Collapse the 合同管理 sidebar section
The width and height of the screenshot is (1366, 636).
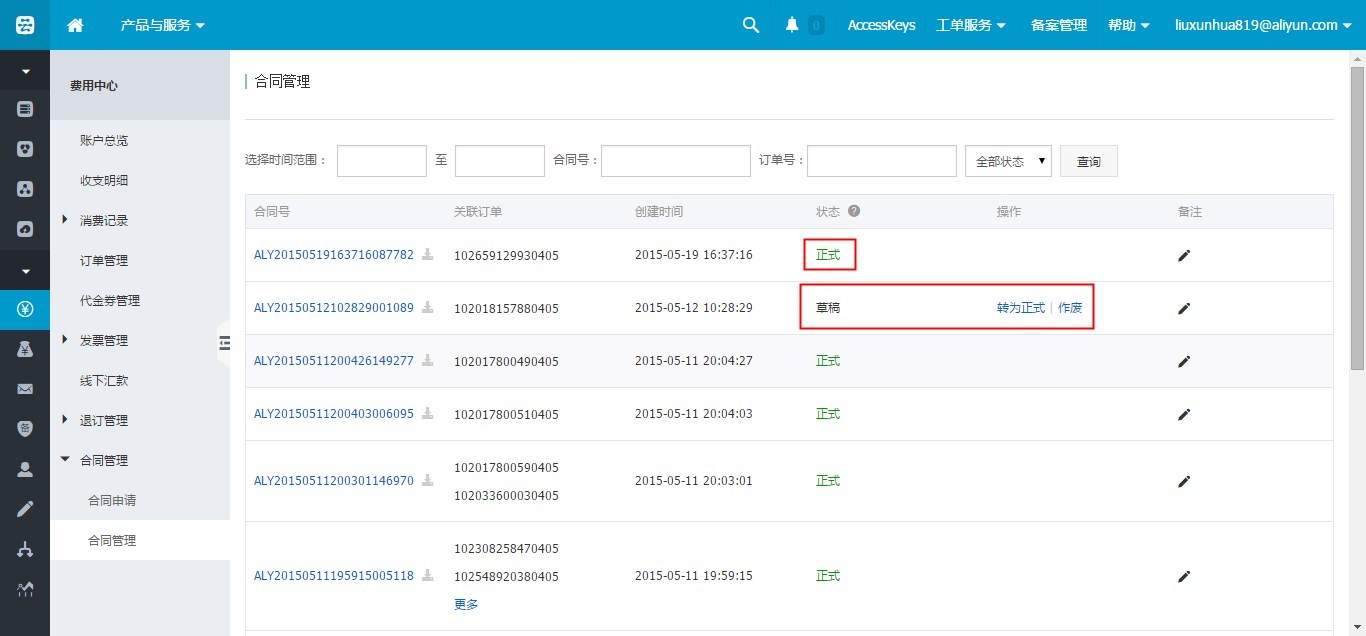pyautogui.click(x=66, y=460)
